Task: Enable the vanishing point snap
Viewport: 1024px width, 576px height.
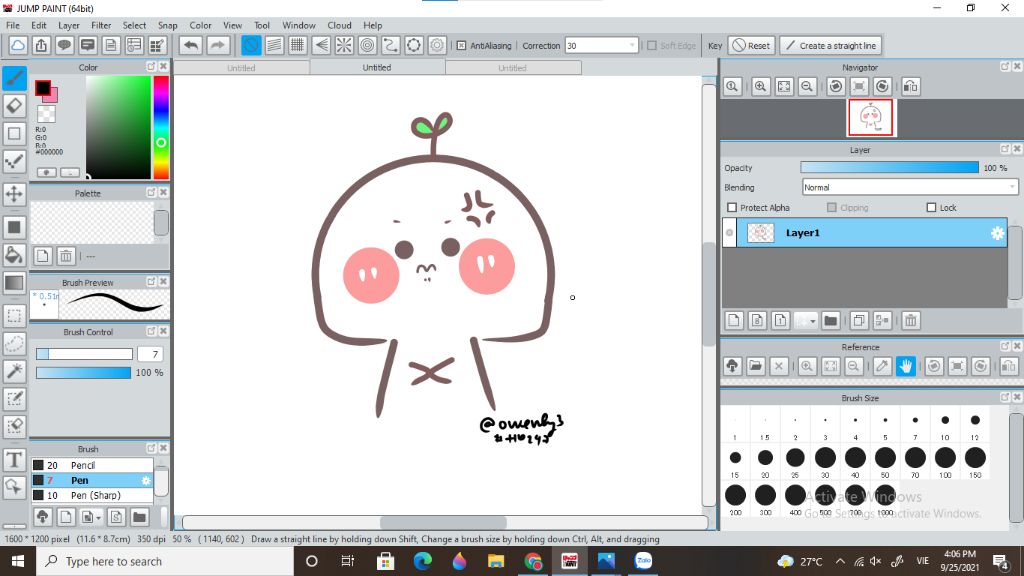Action: [321, 46]
